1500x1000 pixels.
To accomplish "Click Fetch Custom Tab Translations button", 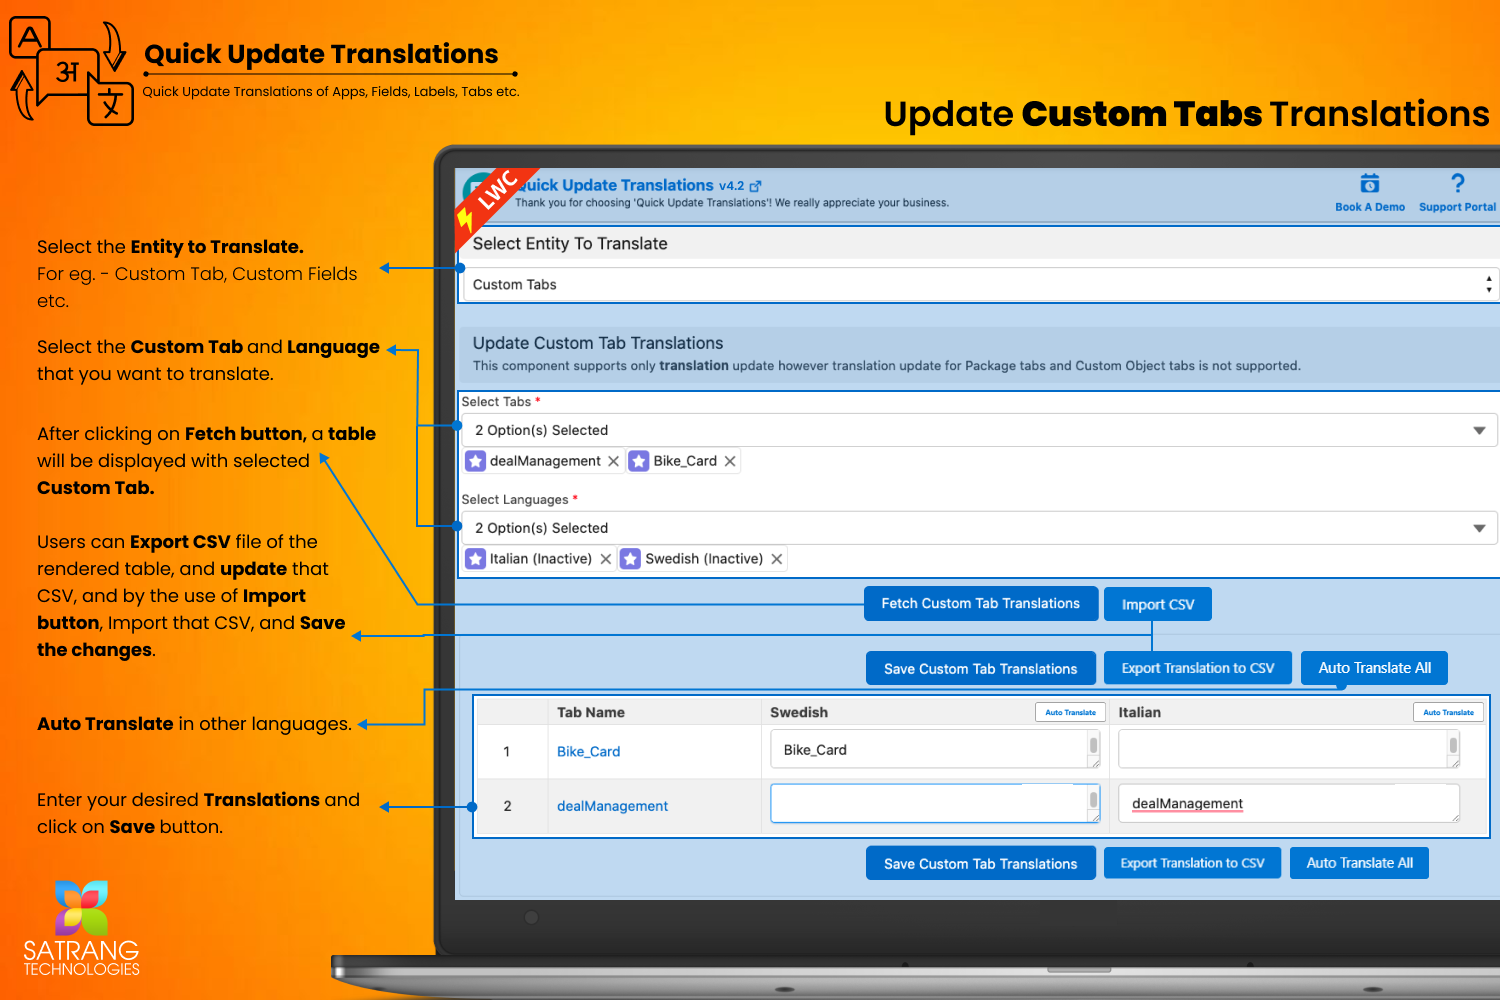I will [981, 604].
